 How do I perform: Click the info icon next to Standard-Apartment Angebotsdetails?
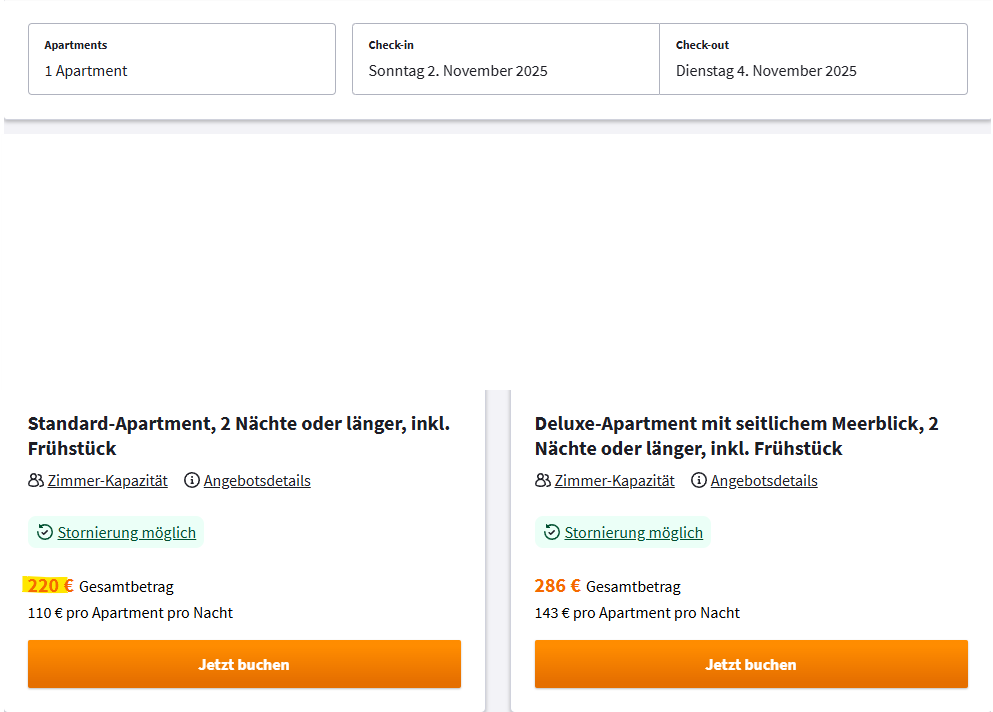pos(192,480)
